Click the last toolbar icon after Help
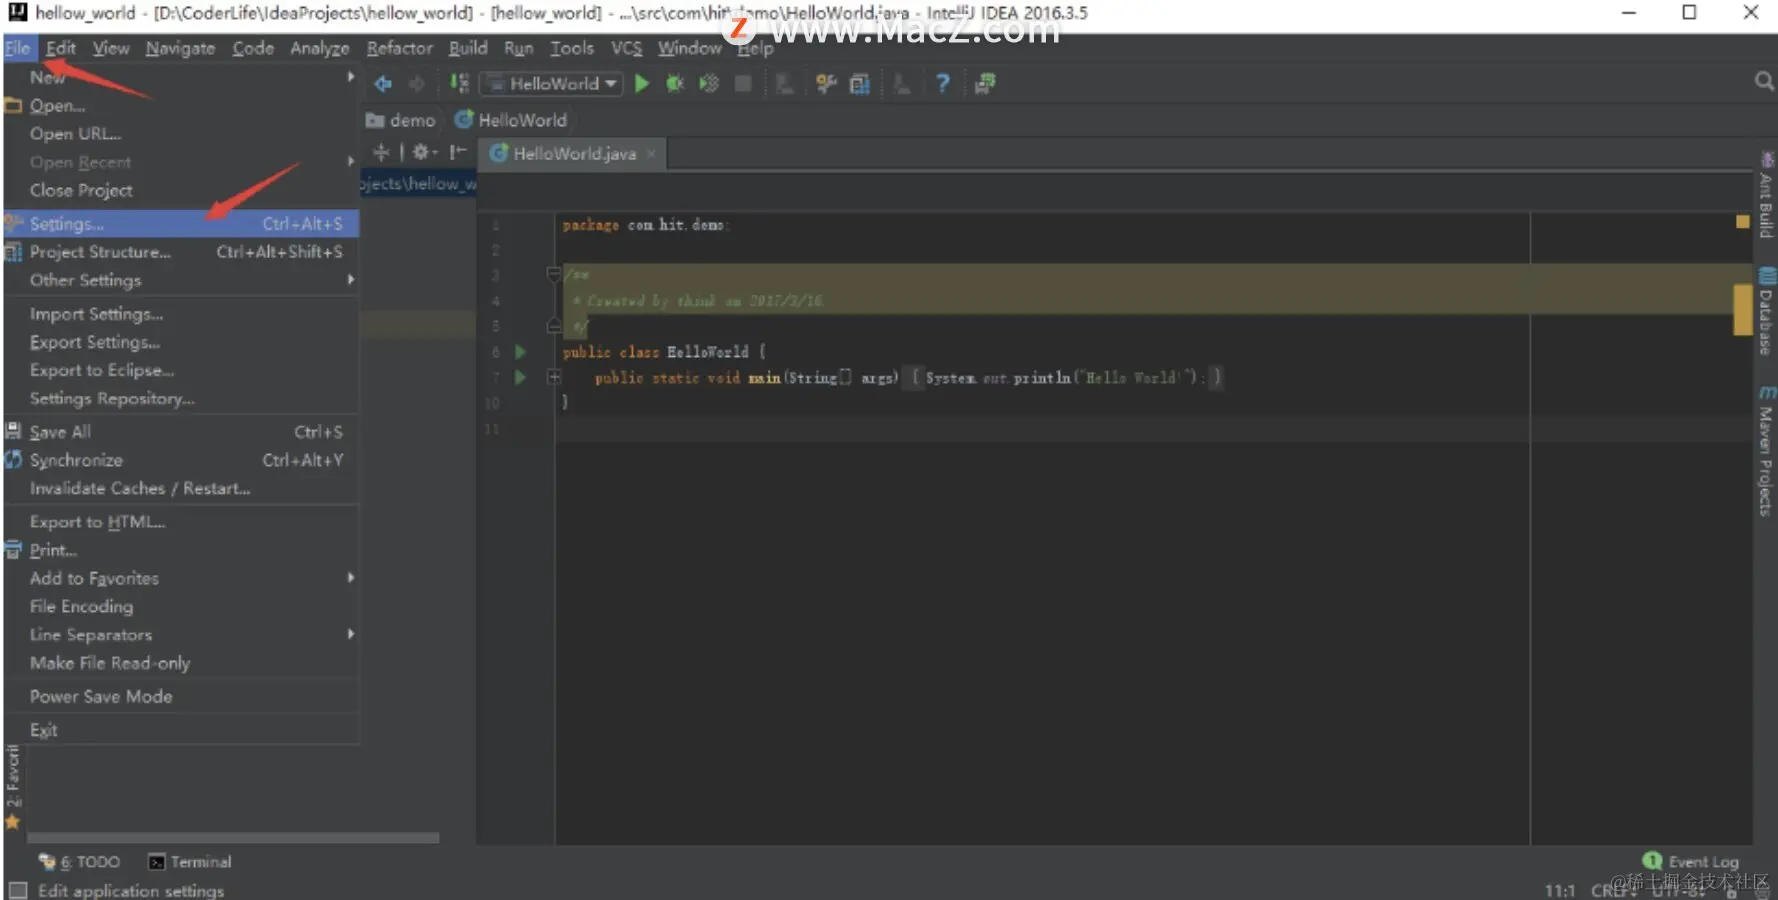 (x=985, y=84)
